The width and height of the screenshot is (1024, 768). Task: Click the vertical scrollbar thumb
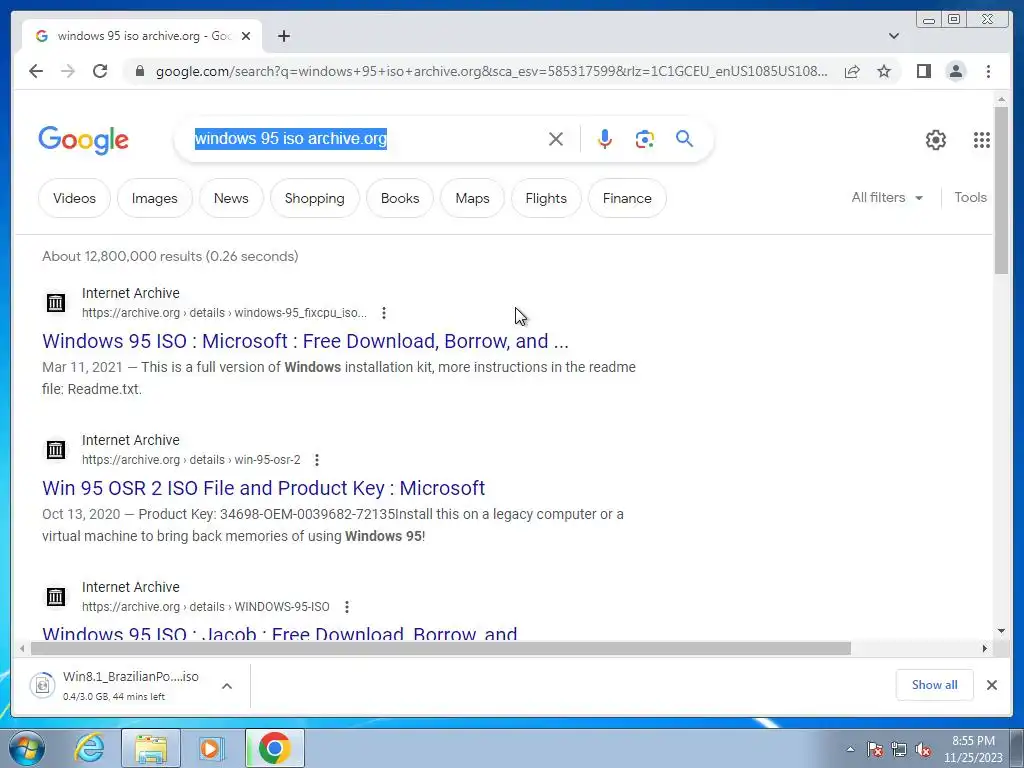pos(1001,191)
